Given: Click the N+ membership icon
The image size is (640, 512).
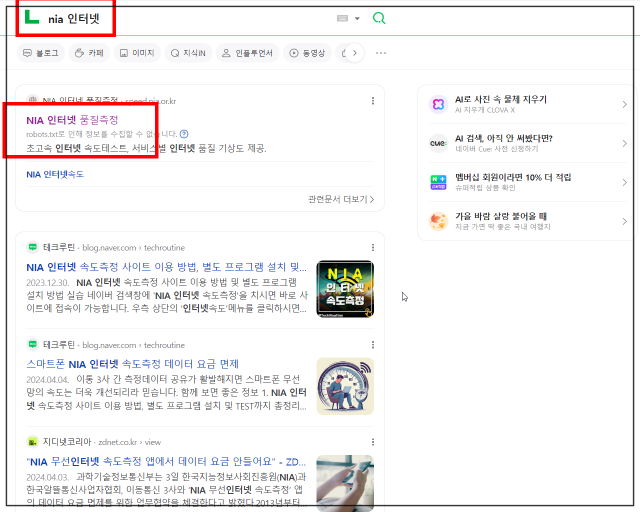Looking at the screenshot, I should point(438,182).
